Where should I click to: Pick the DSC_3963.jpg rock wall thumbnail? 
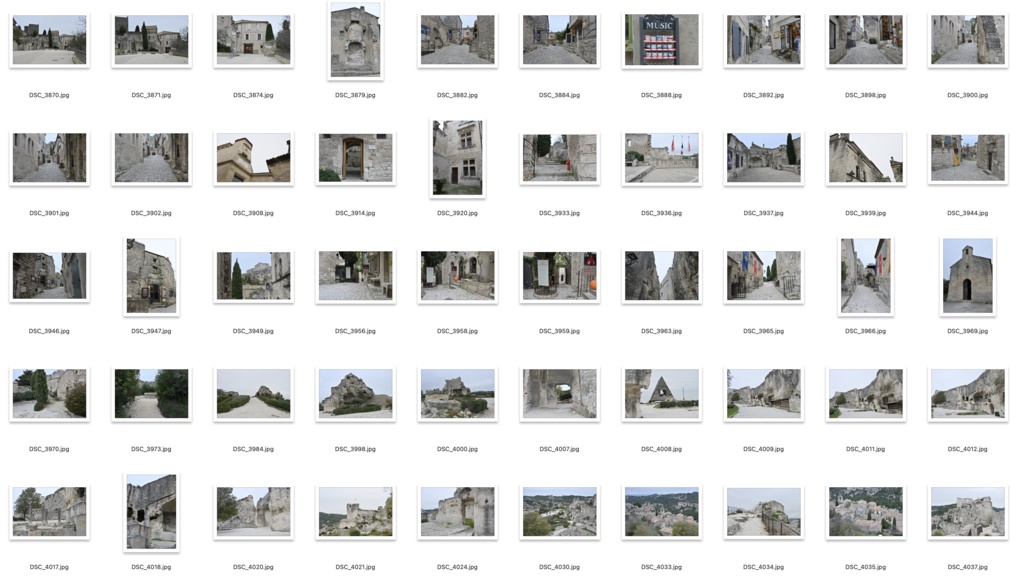click(662, 275)
